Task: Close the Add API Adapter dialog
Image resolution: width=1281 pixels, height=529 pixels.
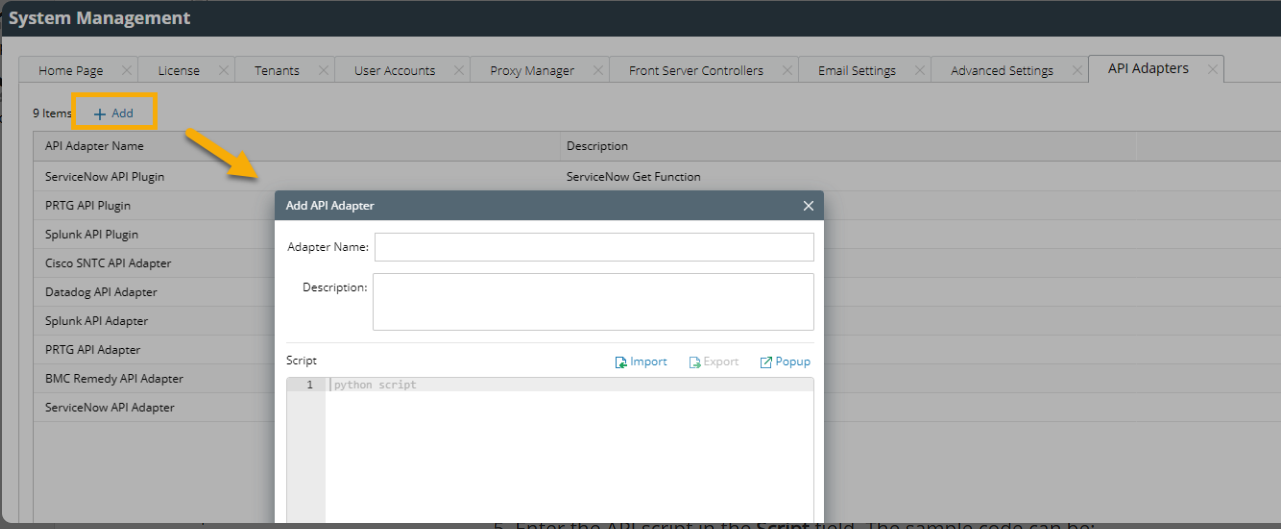Action: point(808,206)
